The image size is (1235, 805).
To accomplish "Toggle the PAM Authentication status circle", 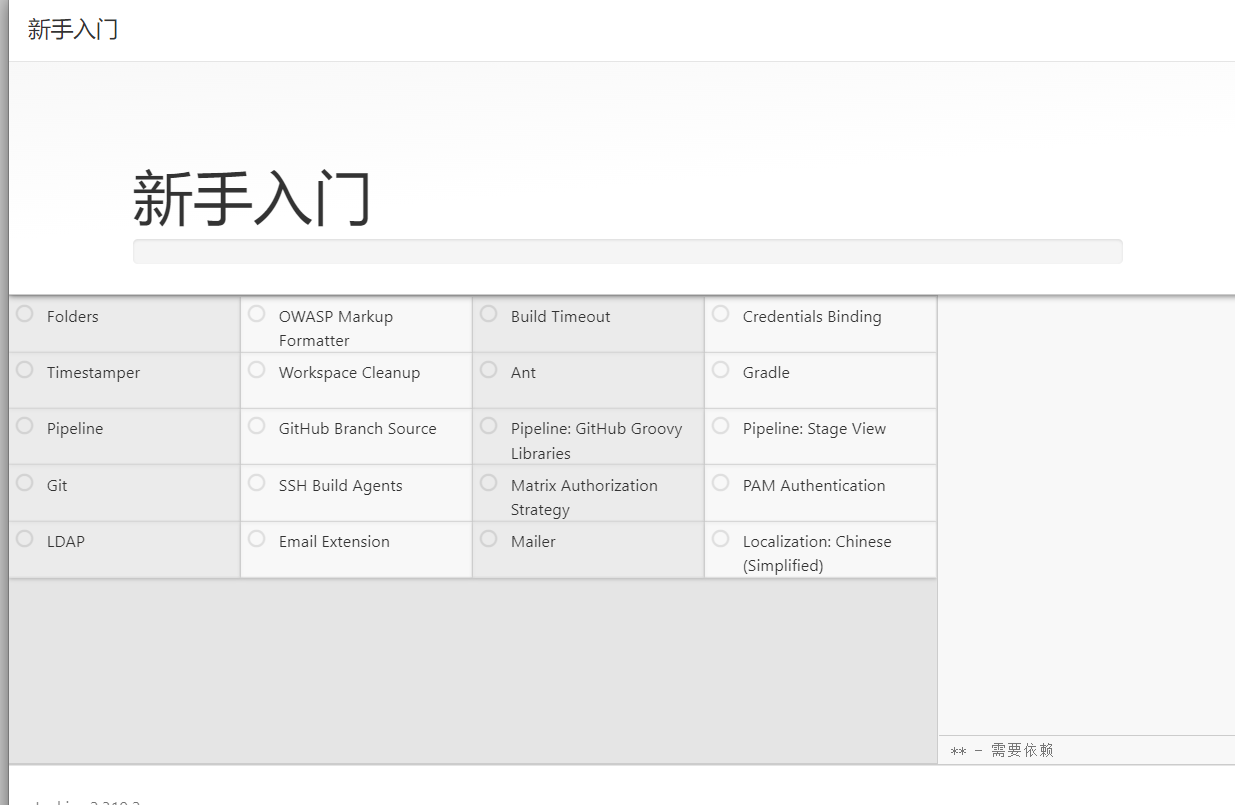I will [721, 483].
